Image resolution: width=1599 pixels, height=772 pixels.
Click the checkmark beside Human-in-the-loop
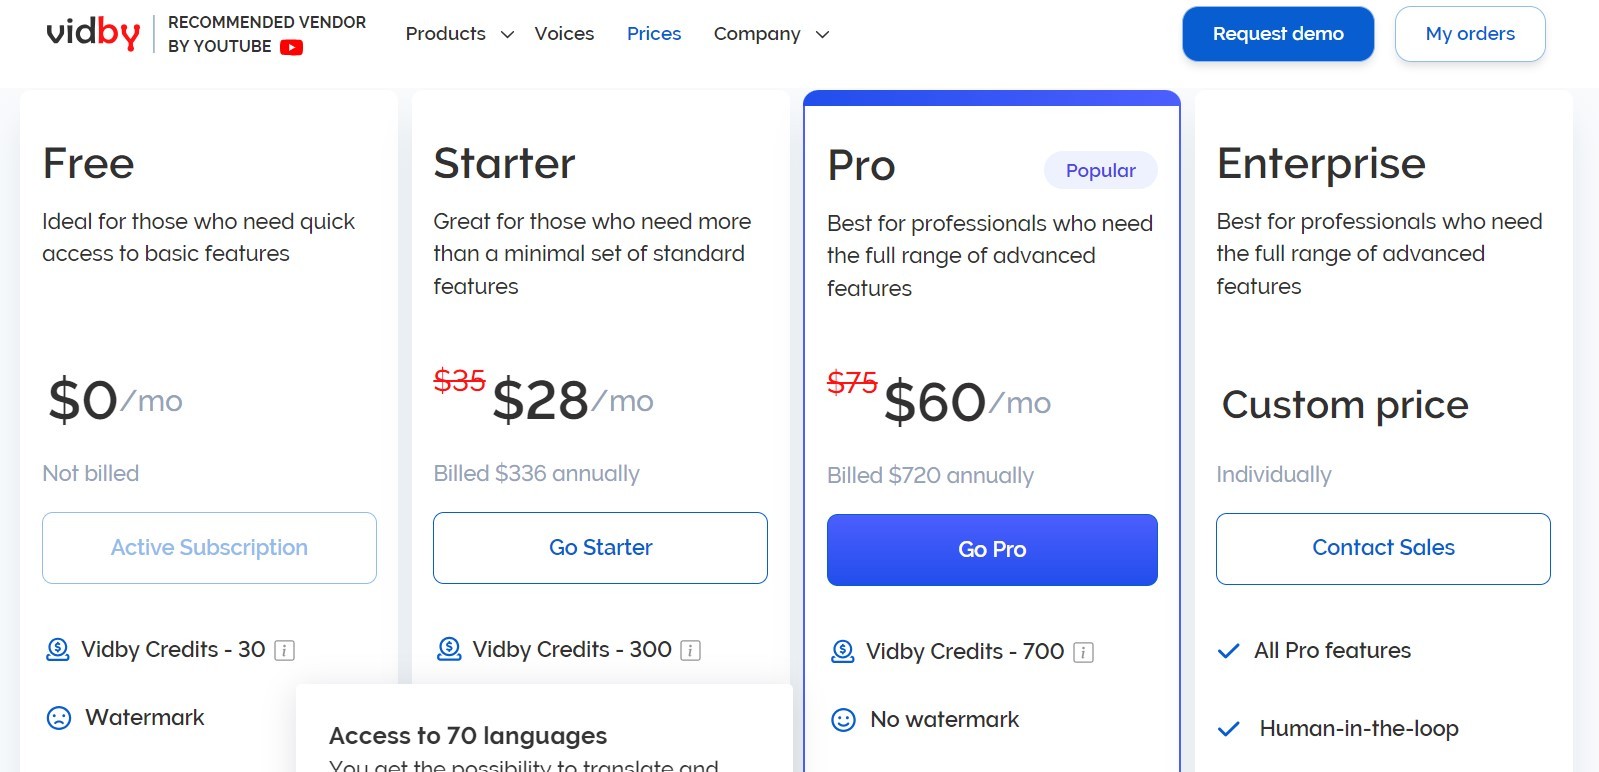pyautogui.click(x=1228, y=729)
